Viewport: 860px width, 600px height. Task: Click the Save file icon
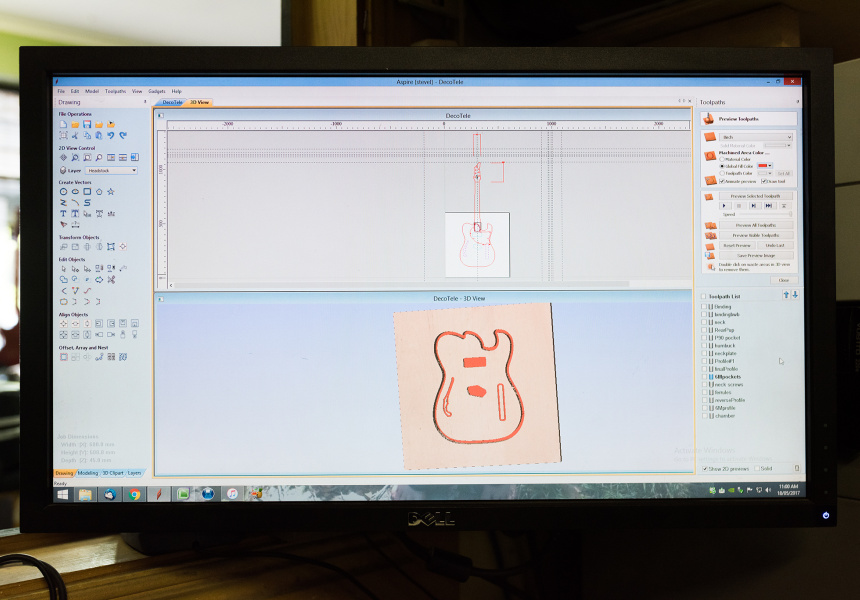coord(87,125)
